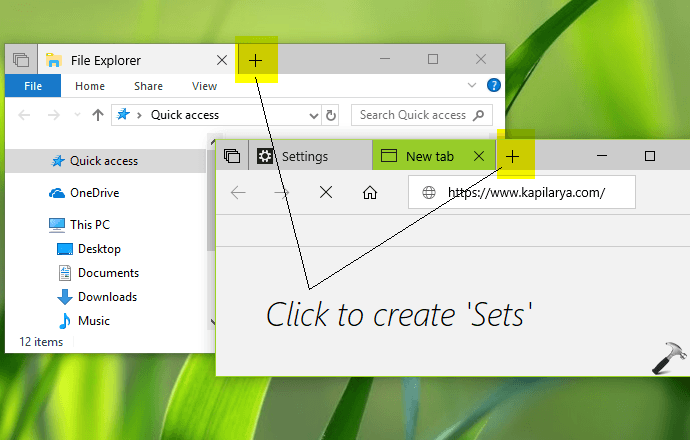Select Downloads in navigation pane
The image size is (690, 440).
[x=107, y=297]
